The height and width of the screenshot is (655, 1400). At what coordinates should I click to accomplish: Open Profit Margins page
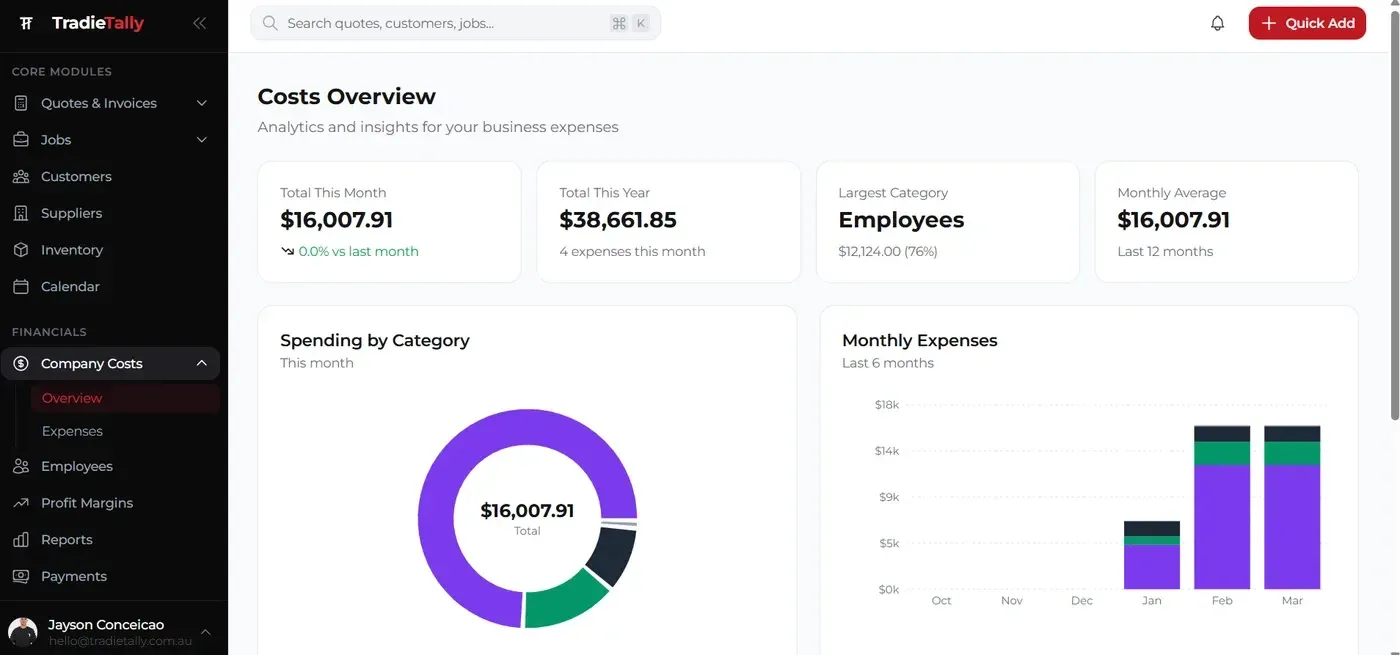pos(110,503)
